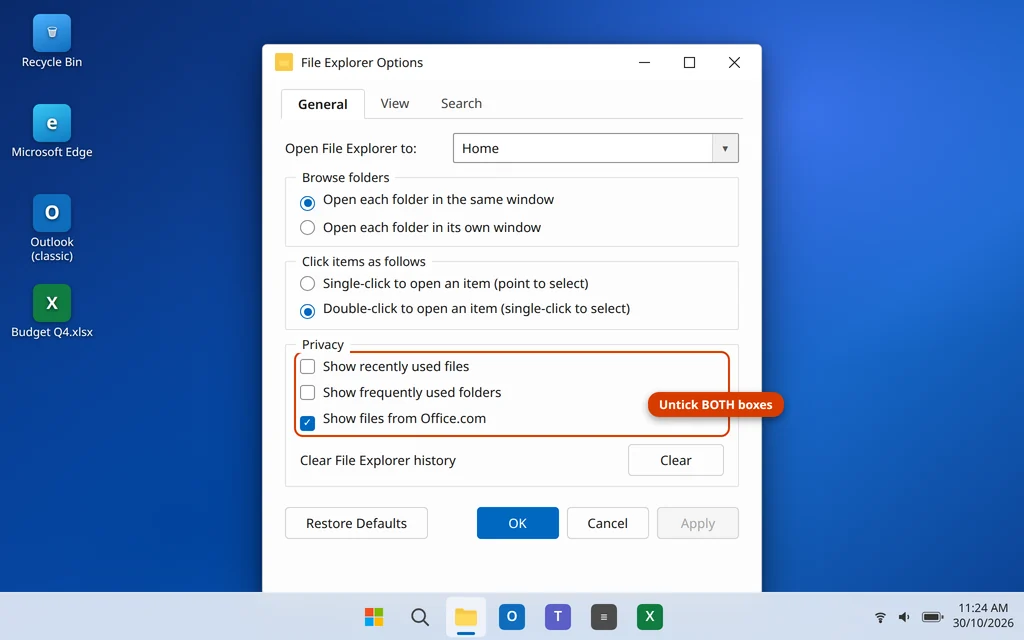Open the clock and date flyout
The height and width of the screenshot is (640, 1024).
pyautogui.click(x=983, y=615)
